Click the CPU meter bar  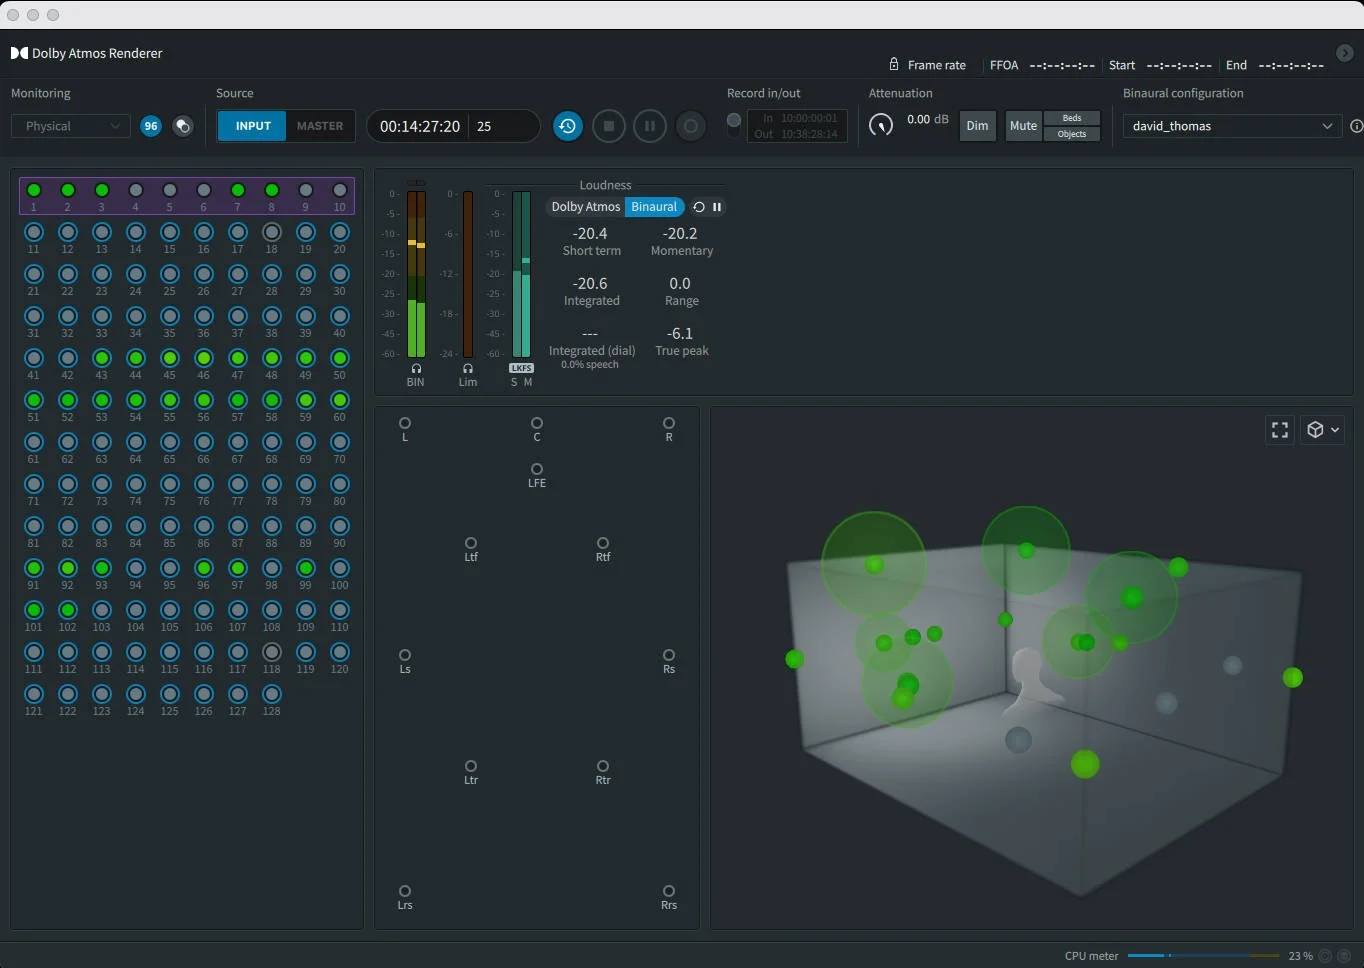[x=1203, y=956]
